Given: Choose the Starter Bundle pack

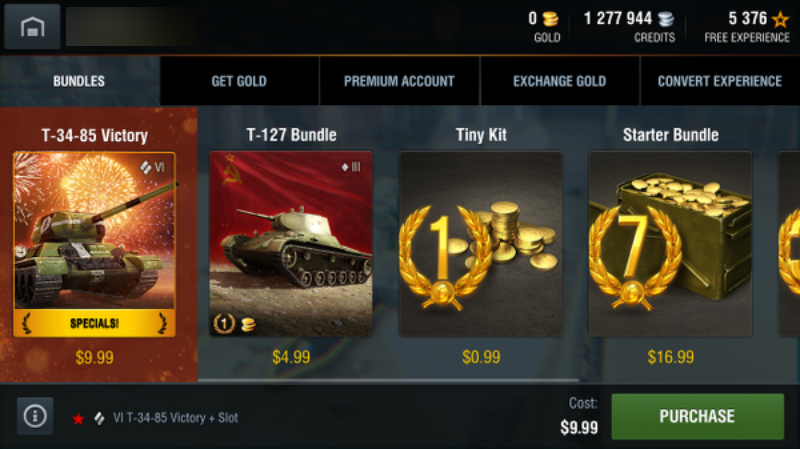Looking at the screenshot, I should 670,244.
